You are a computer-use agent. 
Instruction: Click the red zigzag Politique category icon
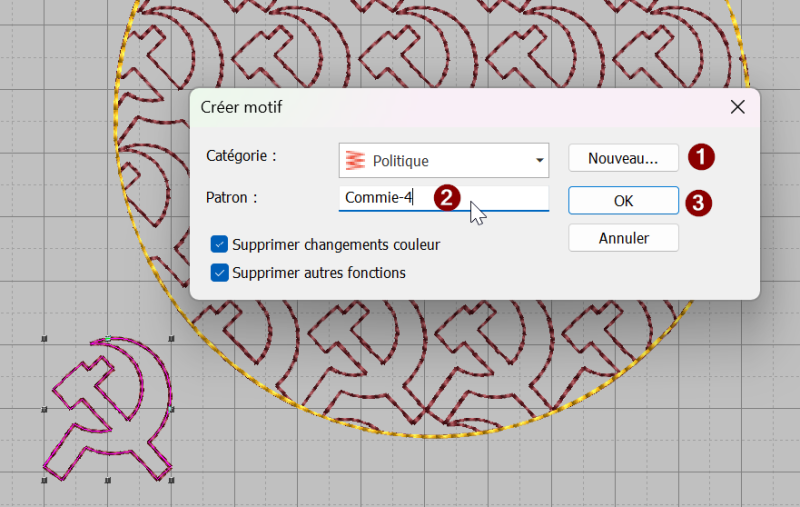tap(355, 160)
